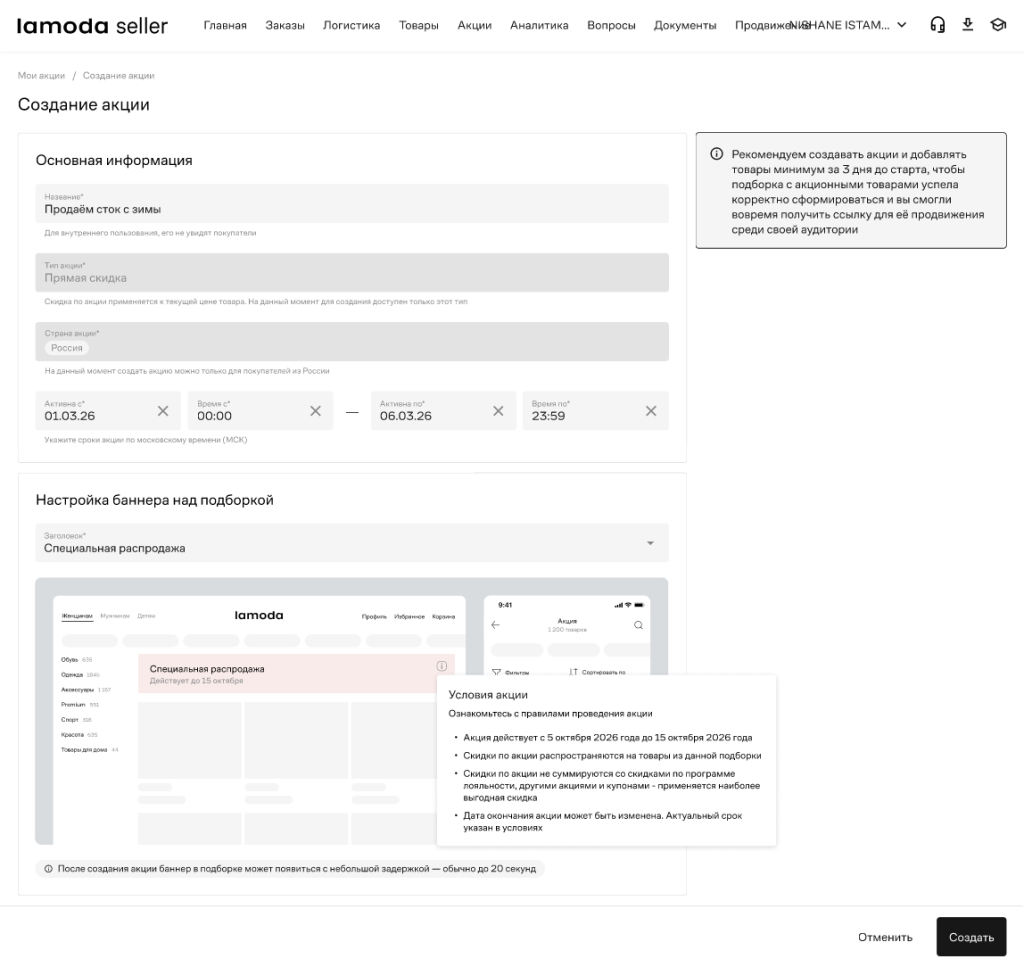Image resolution: width=1024 pixels, height=967 pixels.
Task: Click the info icon in recommendation notice
Action: (716, 154)
